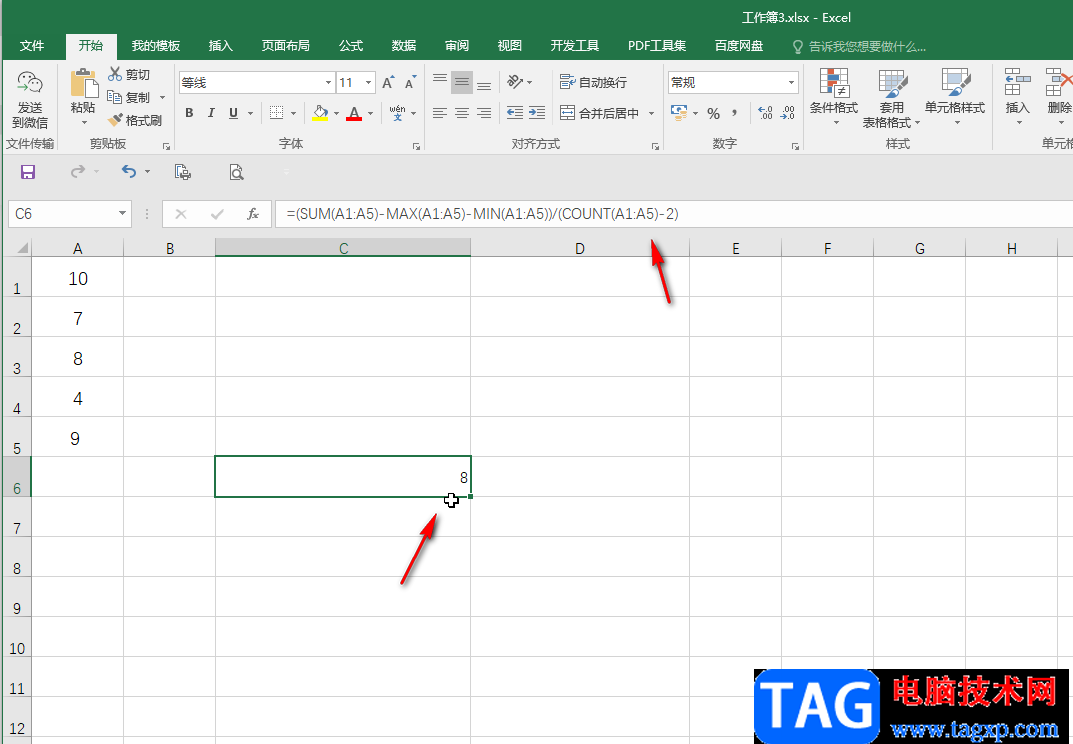1073x744 pixels.
Task: Increase font size with large A icon
Action: click(x=388, y=83)
